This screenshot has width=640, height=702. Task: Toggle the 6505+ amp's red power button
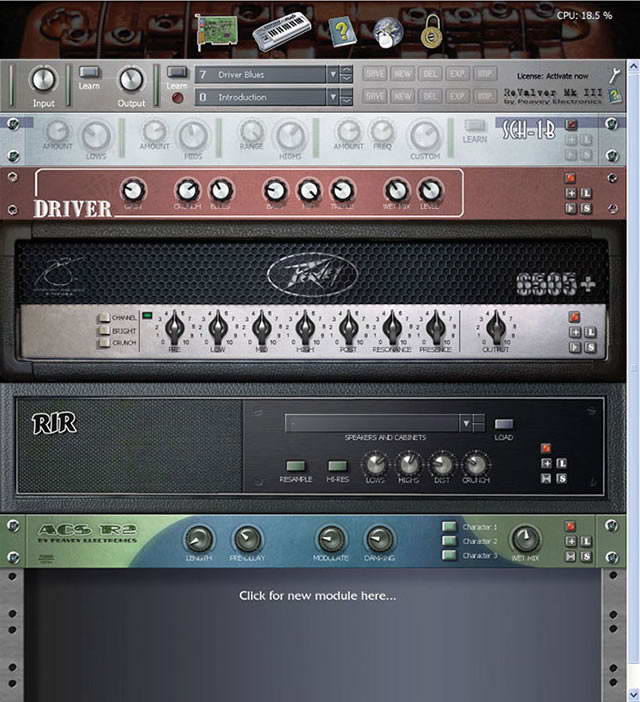(574, 317)
